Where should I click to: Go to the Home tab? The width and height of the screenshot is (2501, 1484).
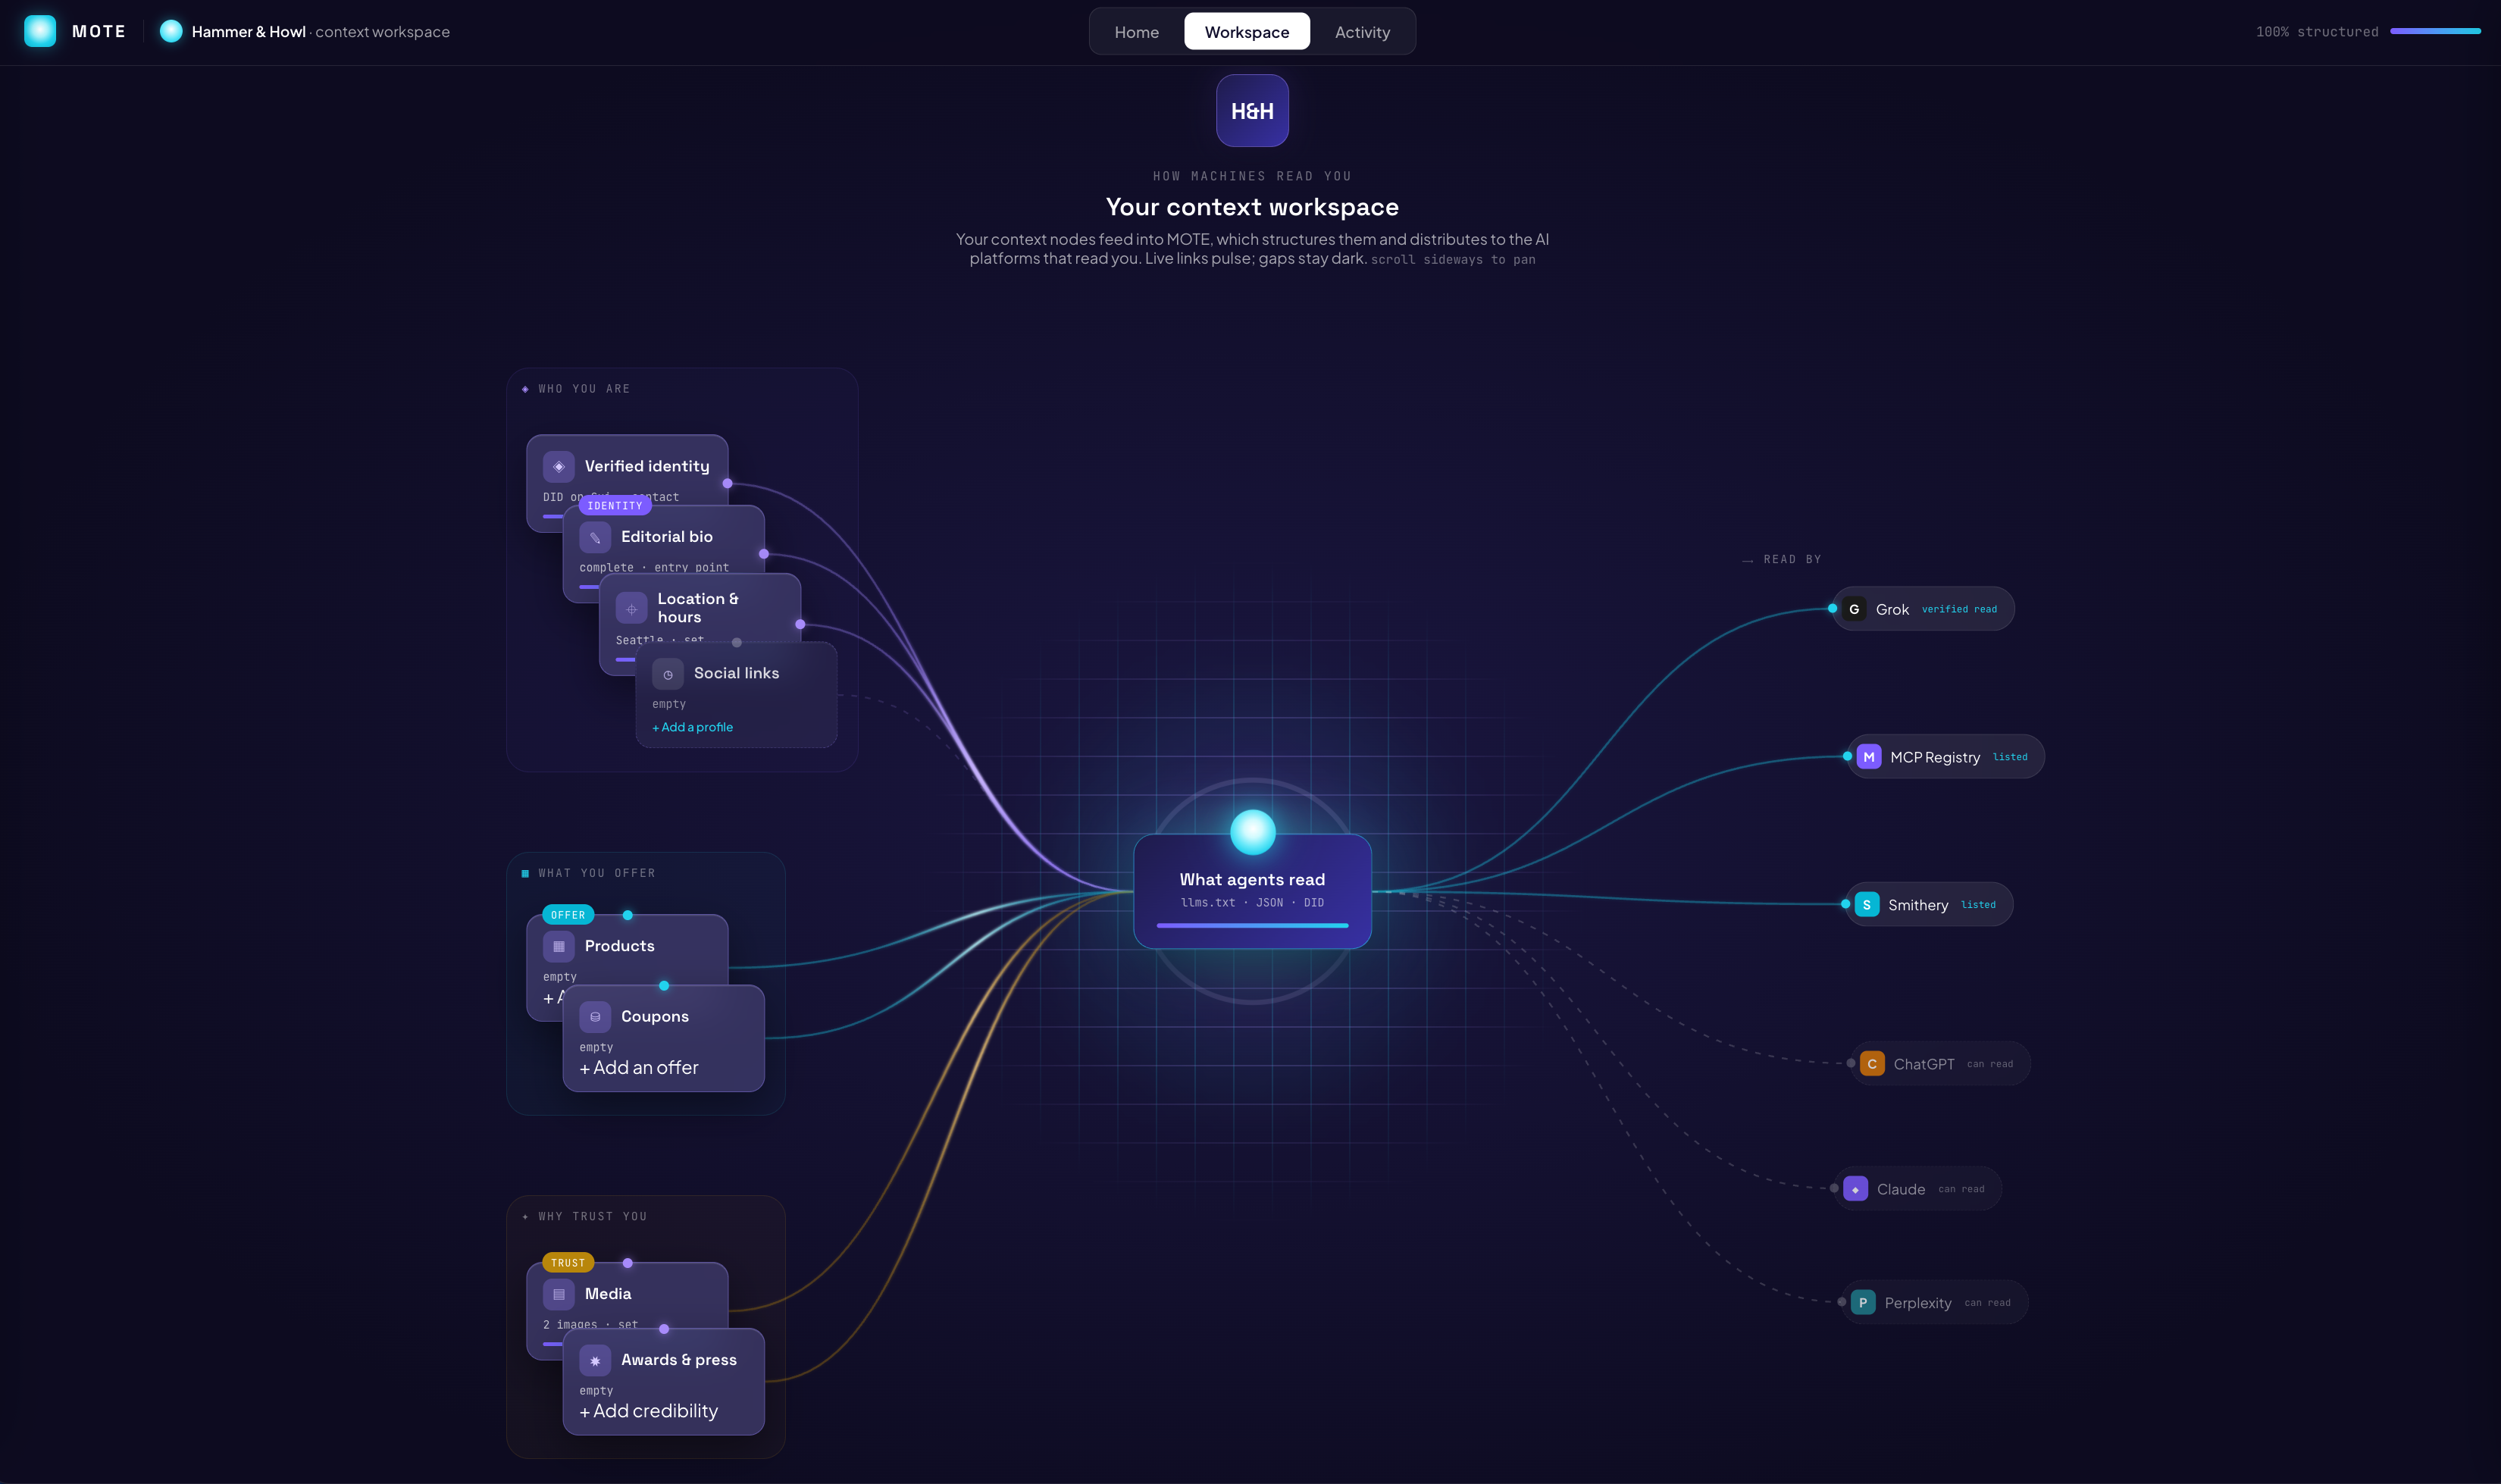[1137, 32]
